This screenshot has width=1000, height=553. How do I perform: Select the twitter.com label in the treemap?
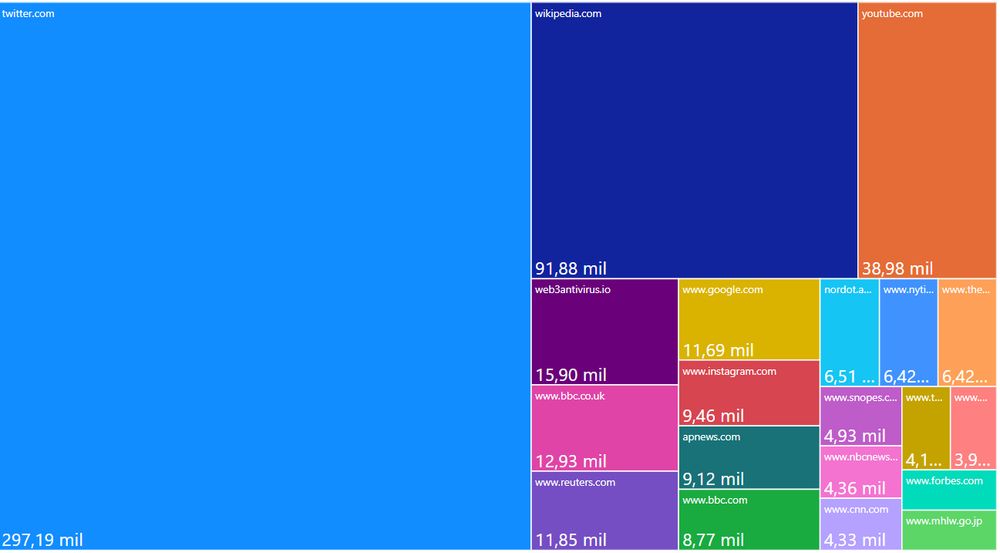pyautogui.click(x=28, y=13)
